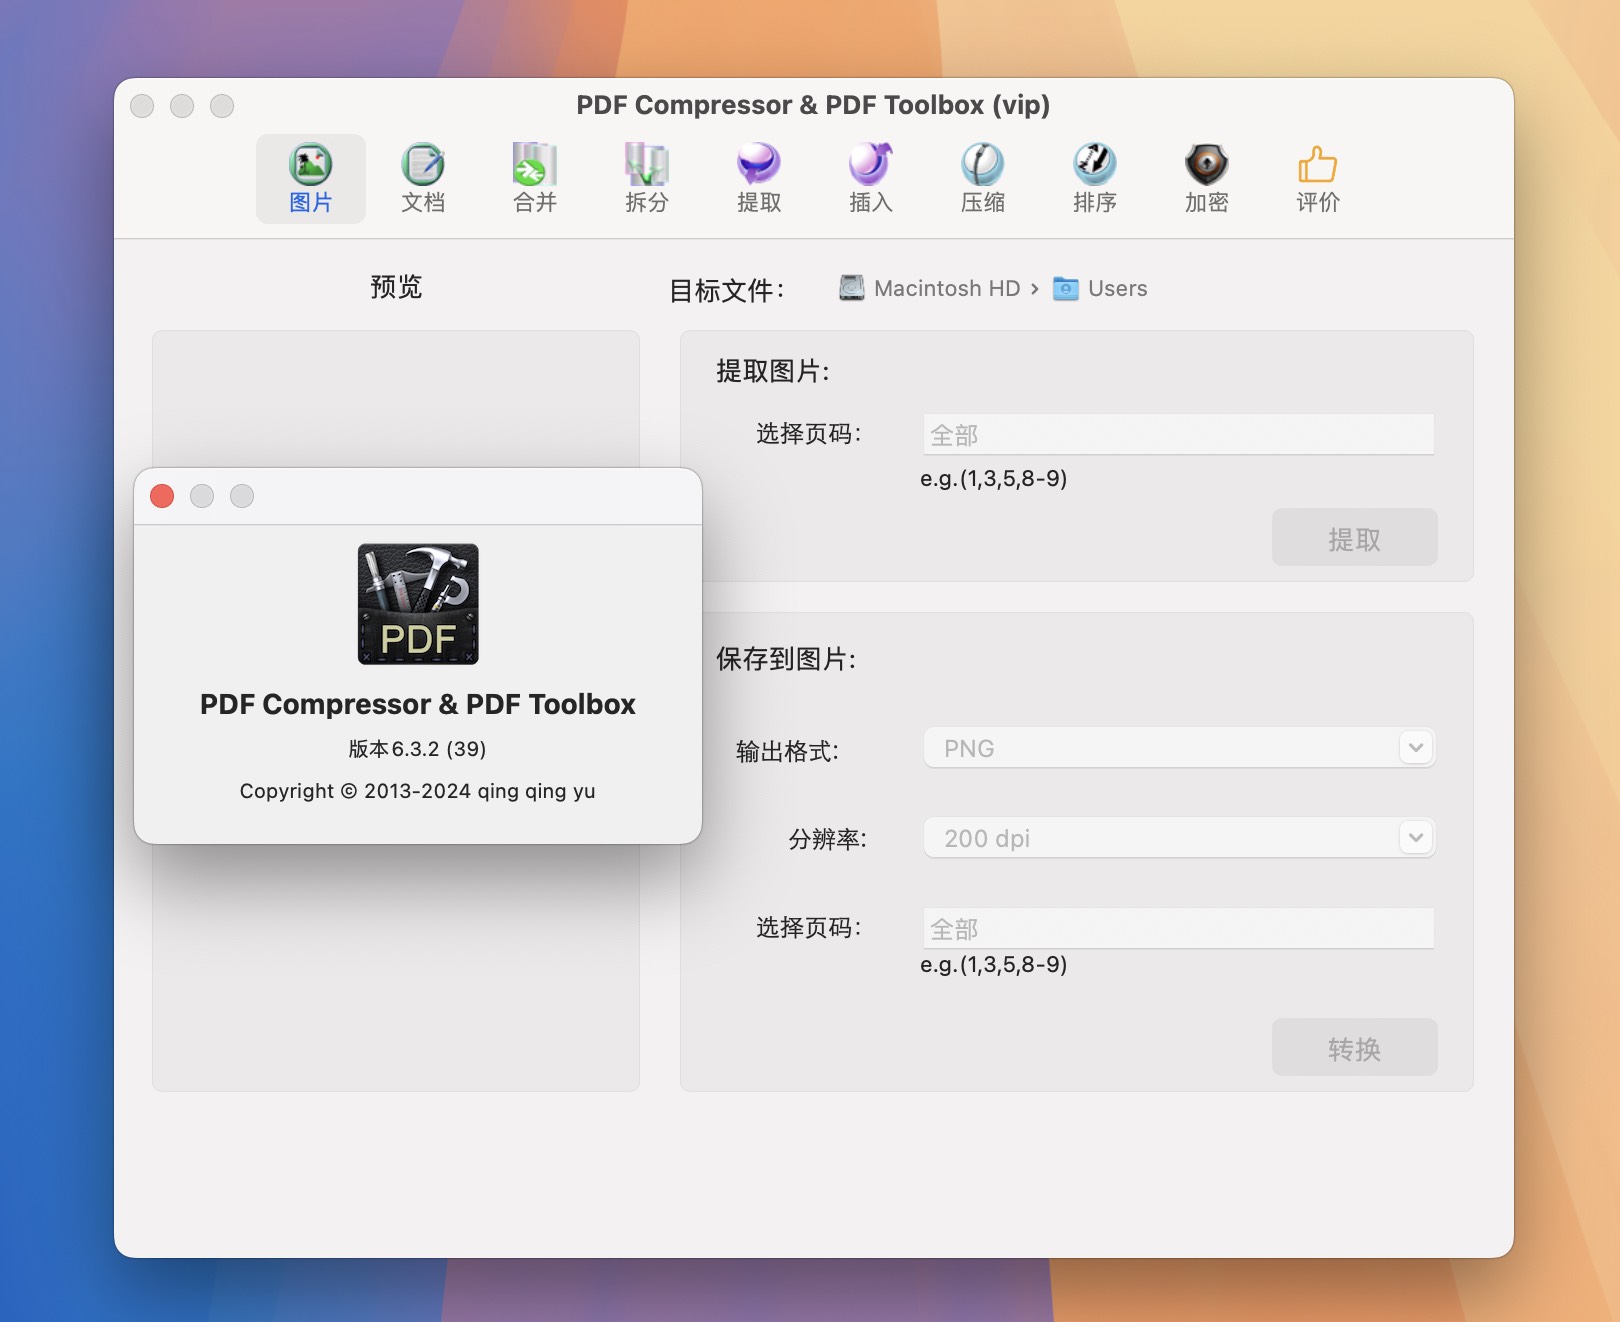The height and width of the screenshot is (1322, 1620).
Task: Select the 排序 page sorting tool
Action: tap(1093, 178)
